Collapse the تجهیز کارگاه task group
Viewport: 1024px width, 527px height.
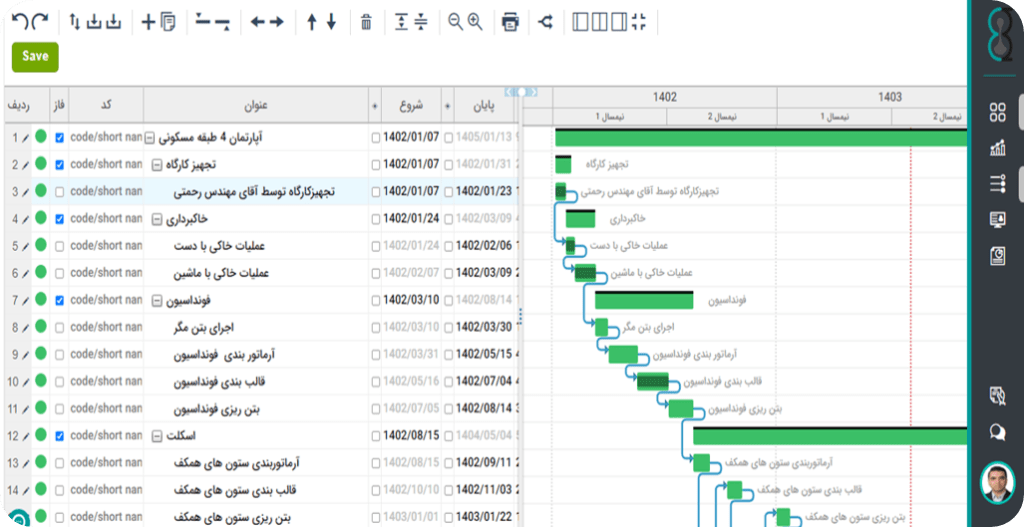point(157,164)
